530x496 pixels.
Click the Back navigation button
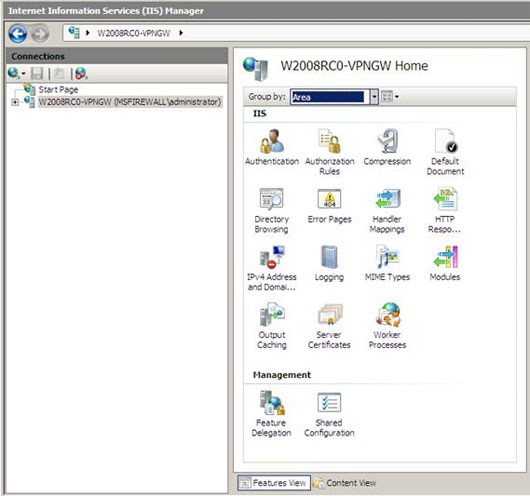point(18,33)
